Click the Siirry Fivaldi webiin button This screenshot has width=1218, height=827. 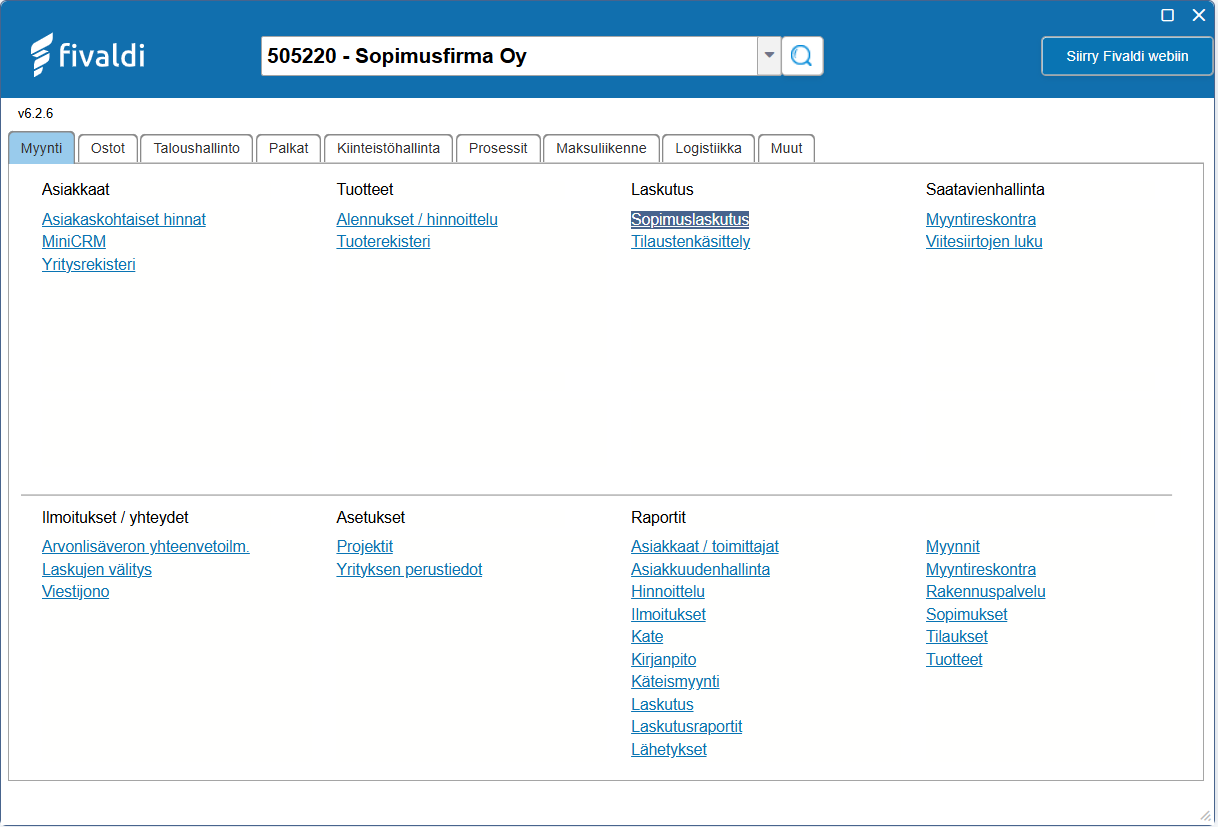point(1127,56)
